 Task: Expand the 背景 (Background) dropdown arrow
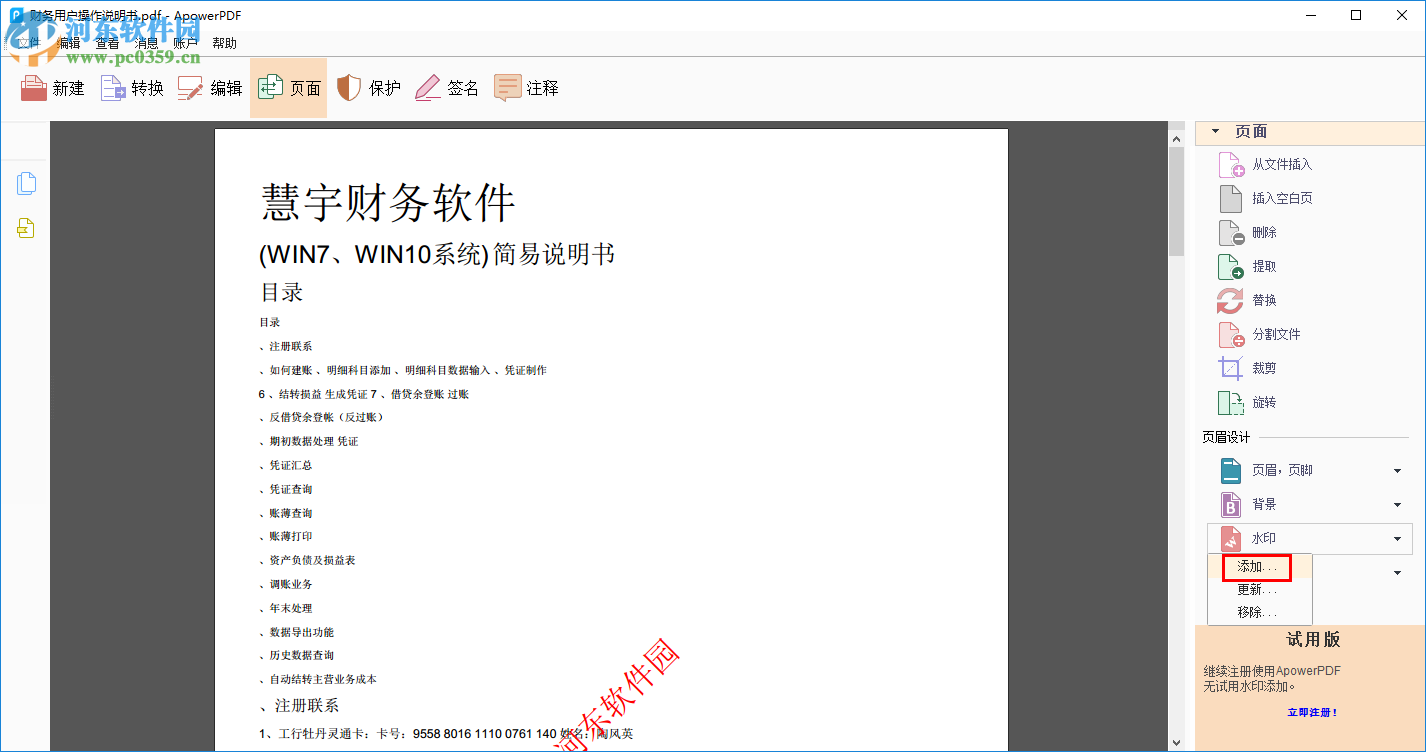tap(1398, 504)
